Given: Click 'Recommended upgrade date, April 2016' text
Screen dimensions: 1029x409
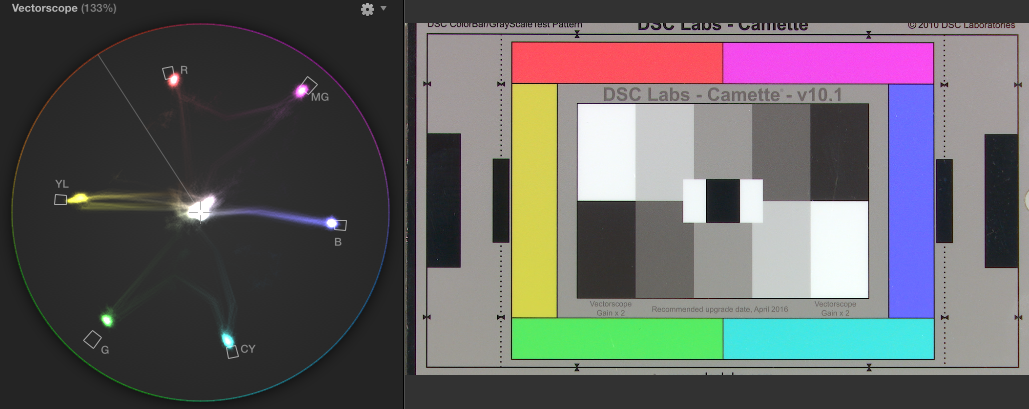Looking at the screenshot, I should 720,309.
